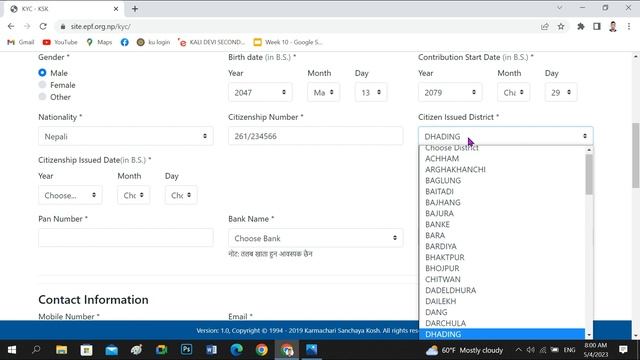Image resolution: width=640 pixels, height=360 pixels.
Task: Open Citizenship Issued Date Day dropdown
Action: tap(181, 195)
